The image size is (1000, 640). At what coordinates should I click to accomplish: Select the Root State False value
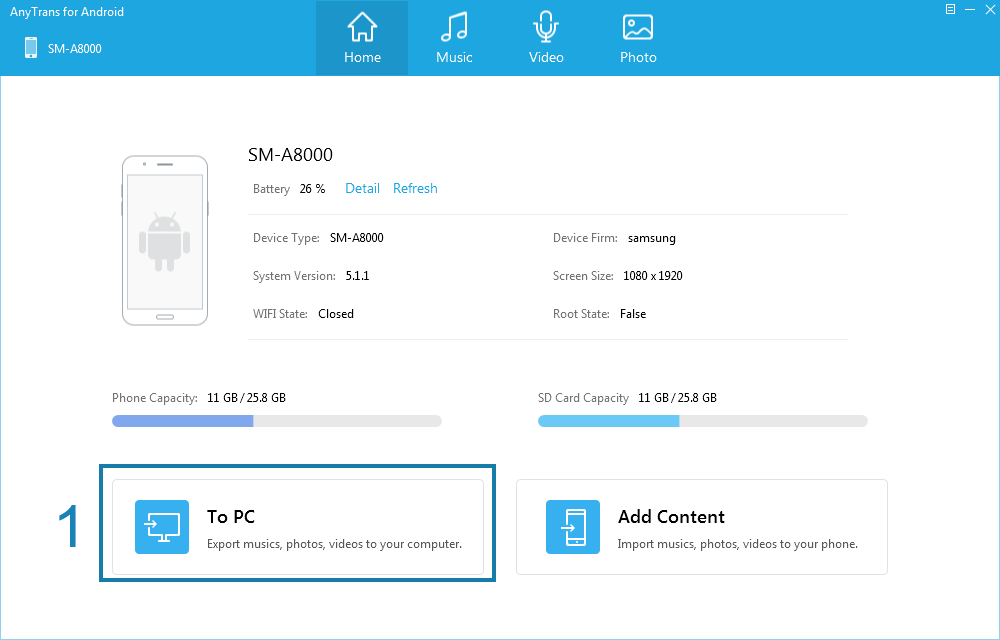click(633, 314)
